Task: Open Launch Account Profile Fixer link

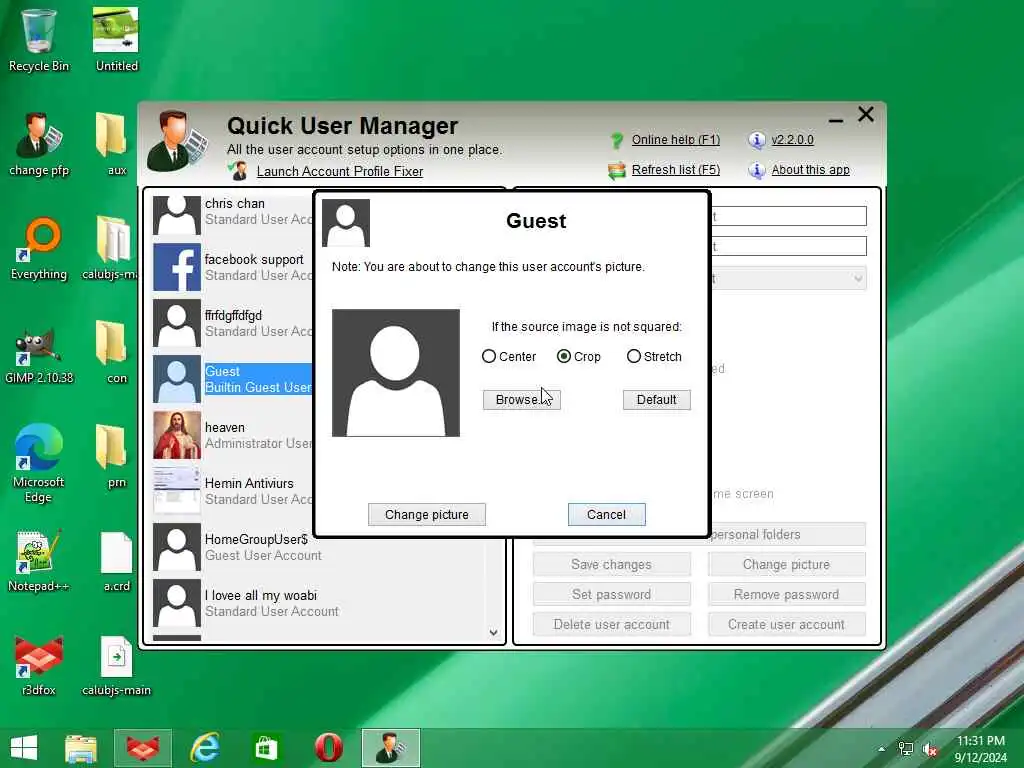Action: point(340,172)
